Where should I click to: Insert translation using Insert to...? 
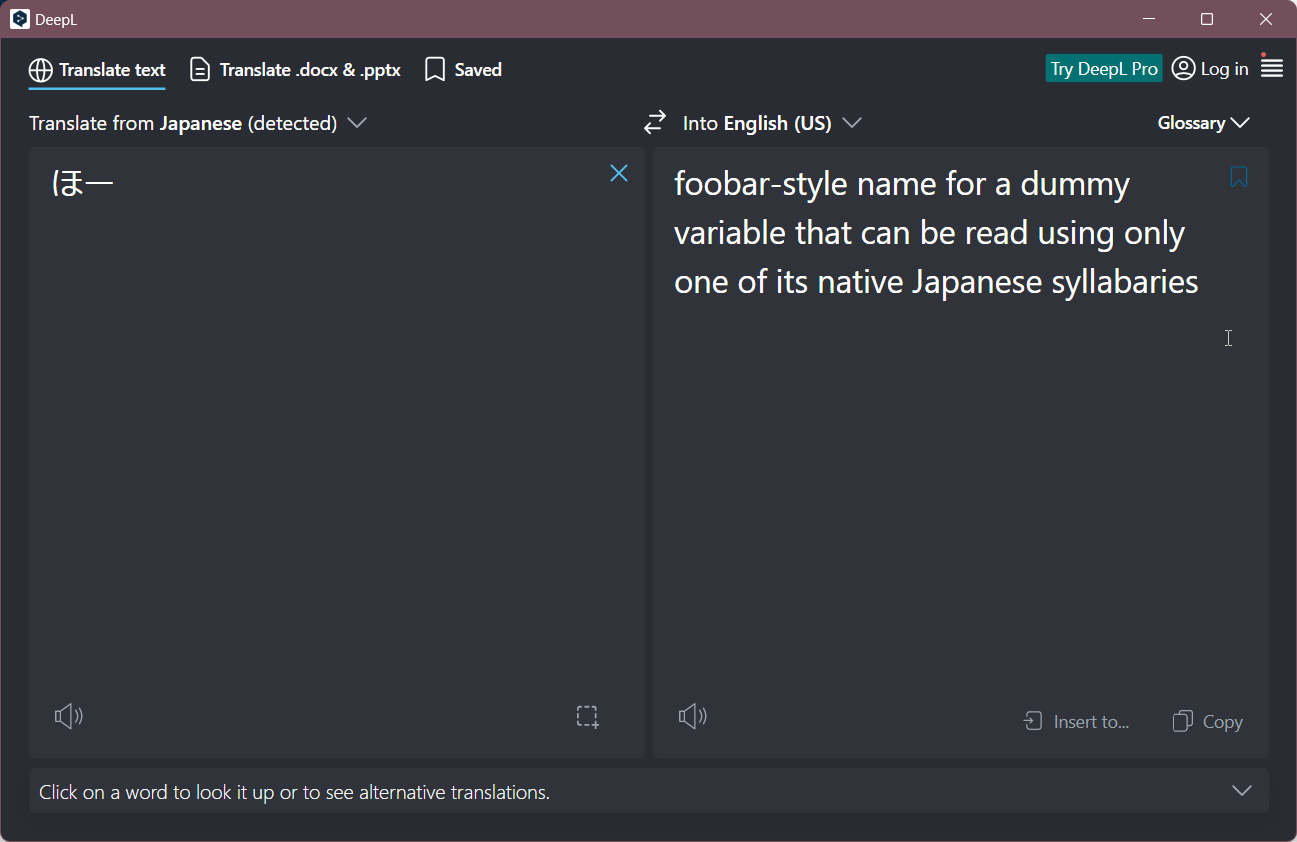[x=1076, y=721]
